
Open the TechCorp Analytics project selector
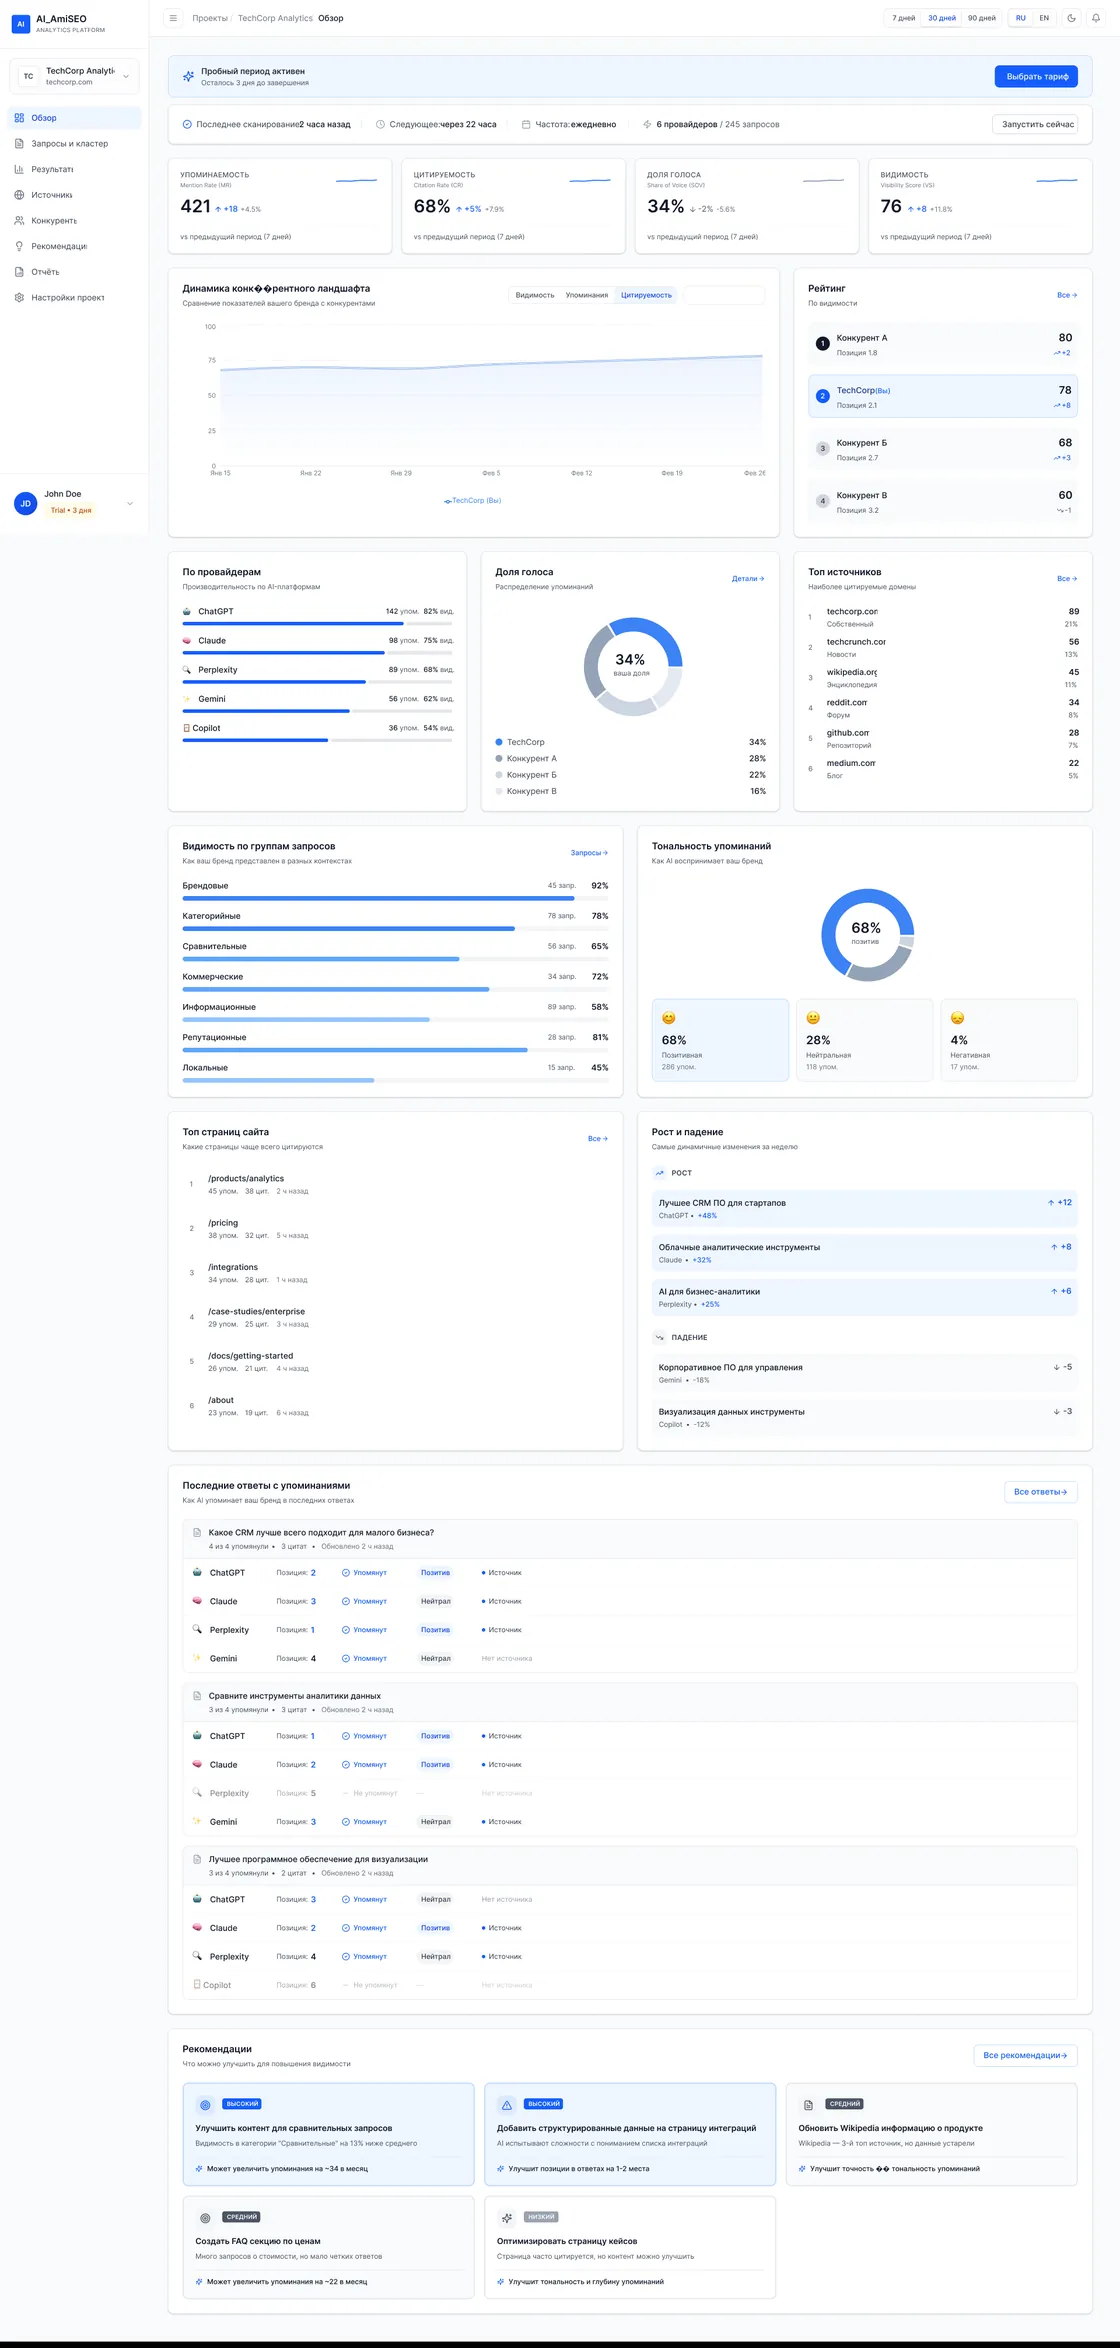(x=75, y=76)
